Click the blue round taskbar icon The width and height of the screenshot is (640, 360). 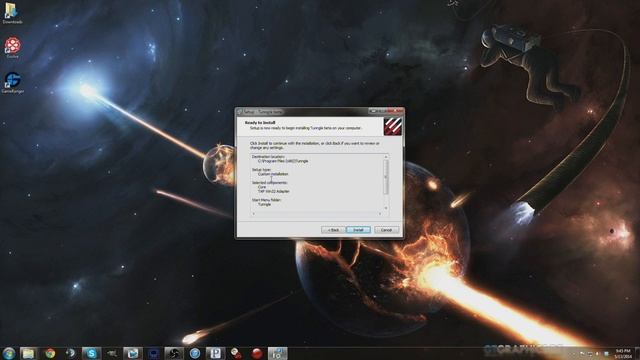click(x=195, y=353)
